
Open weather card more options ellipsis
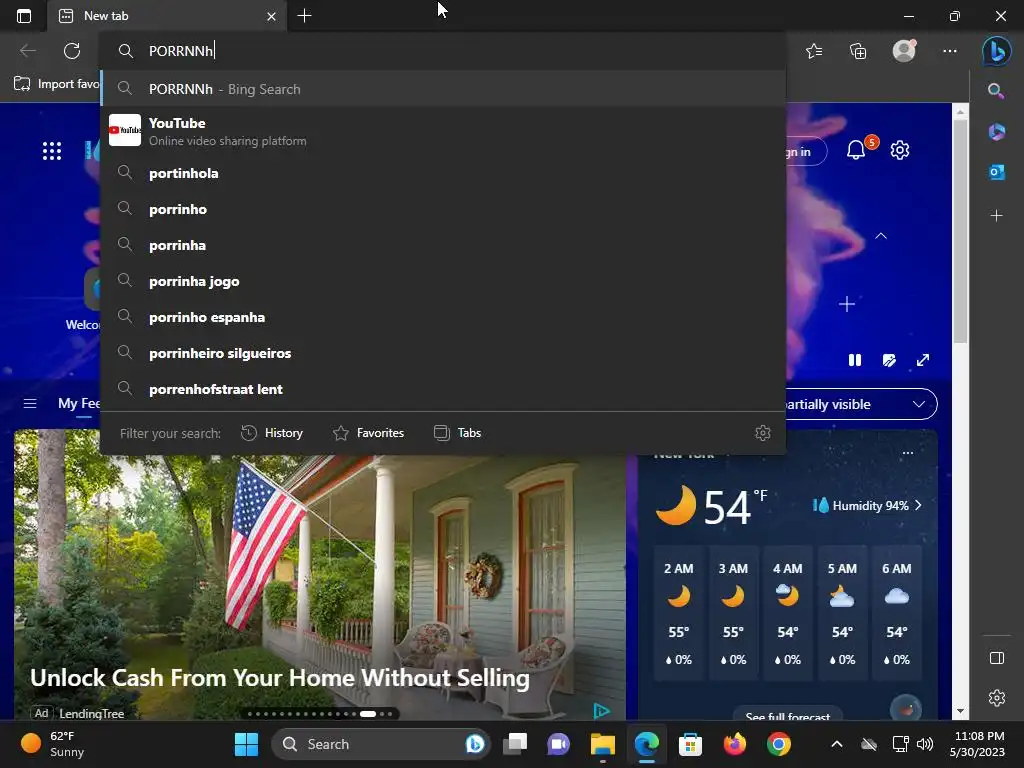[908, 453]
